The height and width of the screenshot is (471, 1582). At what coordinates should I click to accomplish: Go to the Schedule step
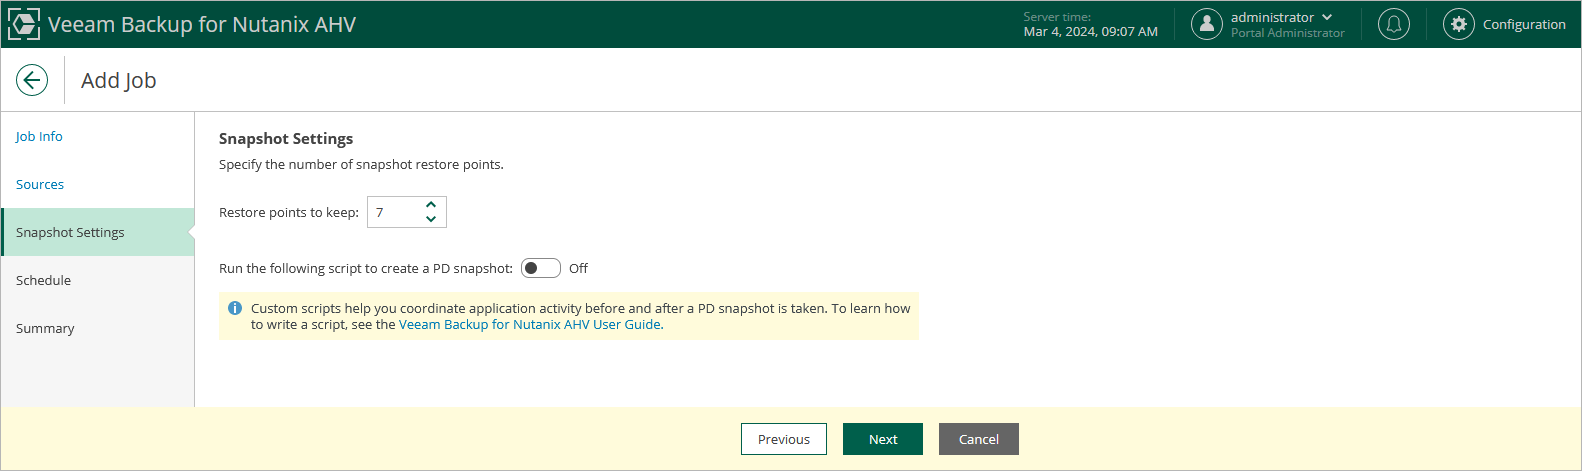click(44, 280)
